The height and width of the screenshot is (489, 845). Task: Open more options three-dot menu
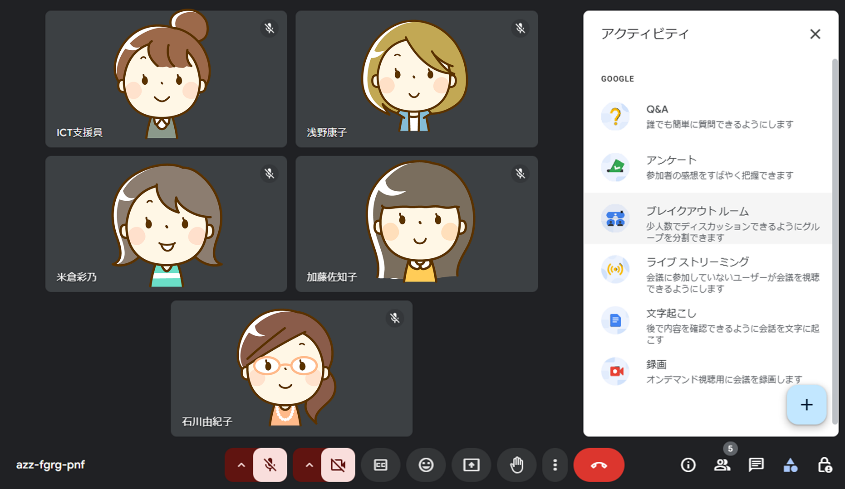[555, 465]
